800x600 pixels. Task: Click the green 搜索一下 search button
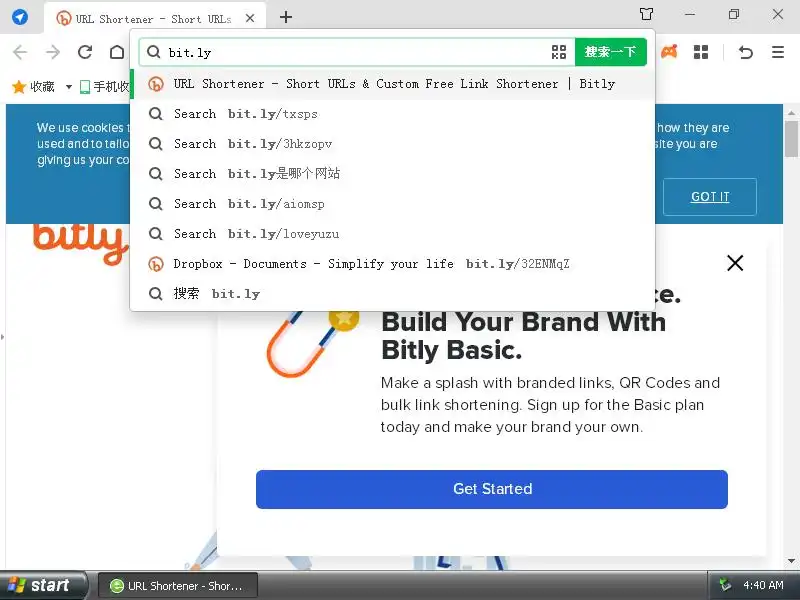[611, 52]
